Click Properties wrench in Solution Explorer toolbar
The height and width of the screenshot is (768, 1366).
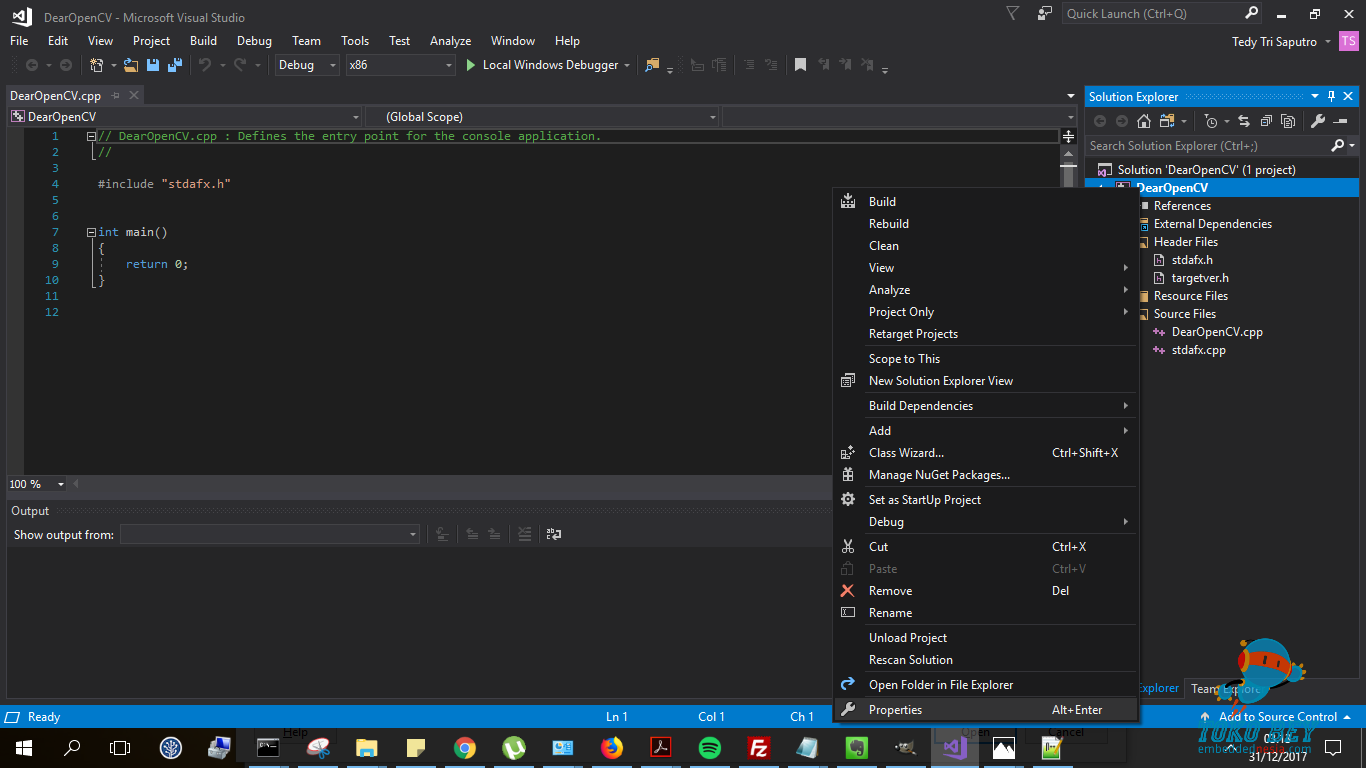click(1318, 121)
